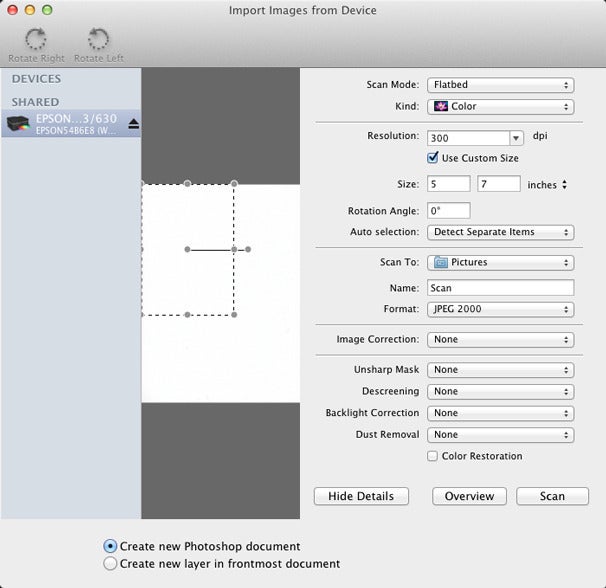Click the red close window button
The width and height of the screenshot is (606, 588).
pyautogui.click(x=12, y=10)
